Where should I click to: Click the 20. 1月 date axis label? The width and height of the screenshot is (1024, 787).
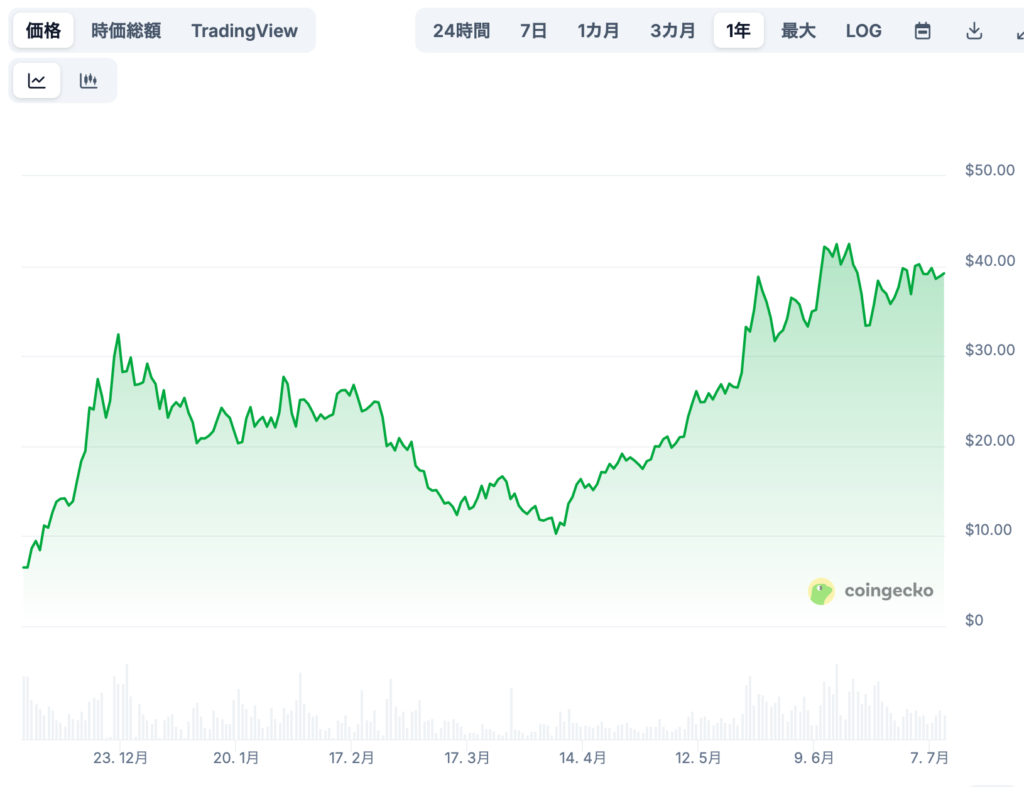tap(236, 758)
